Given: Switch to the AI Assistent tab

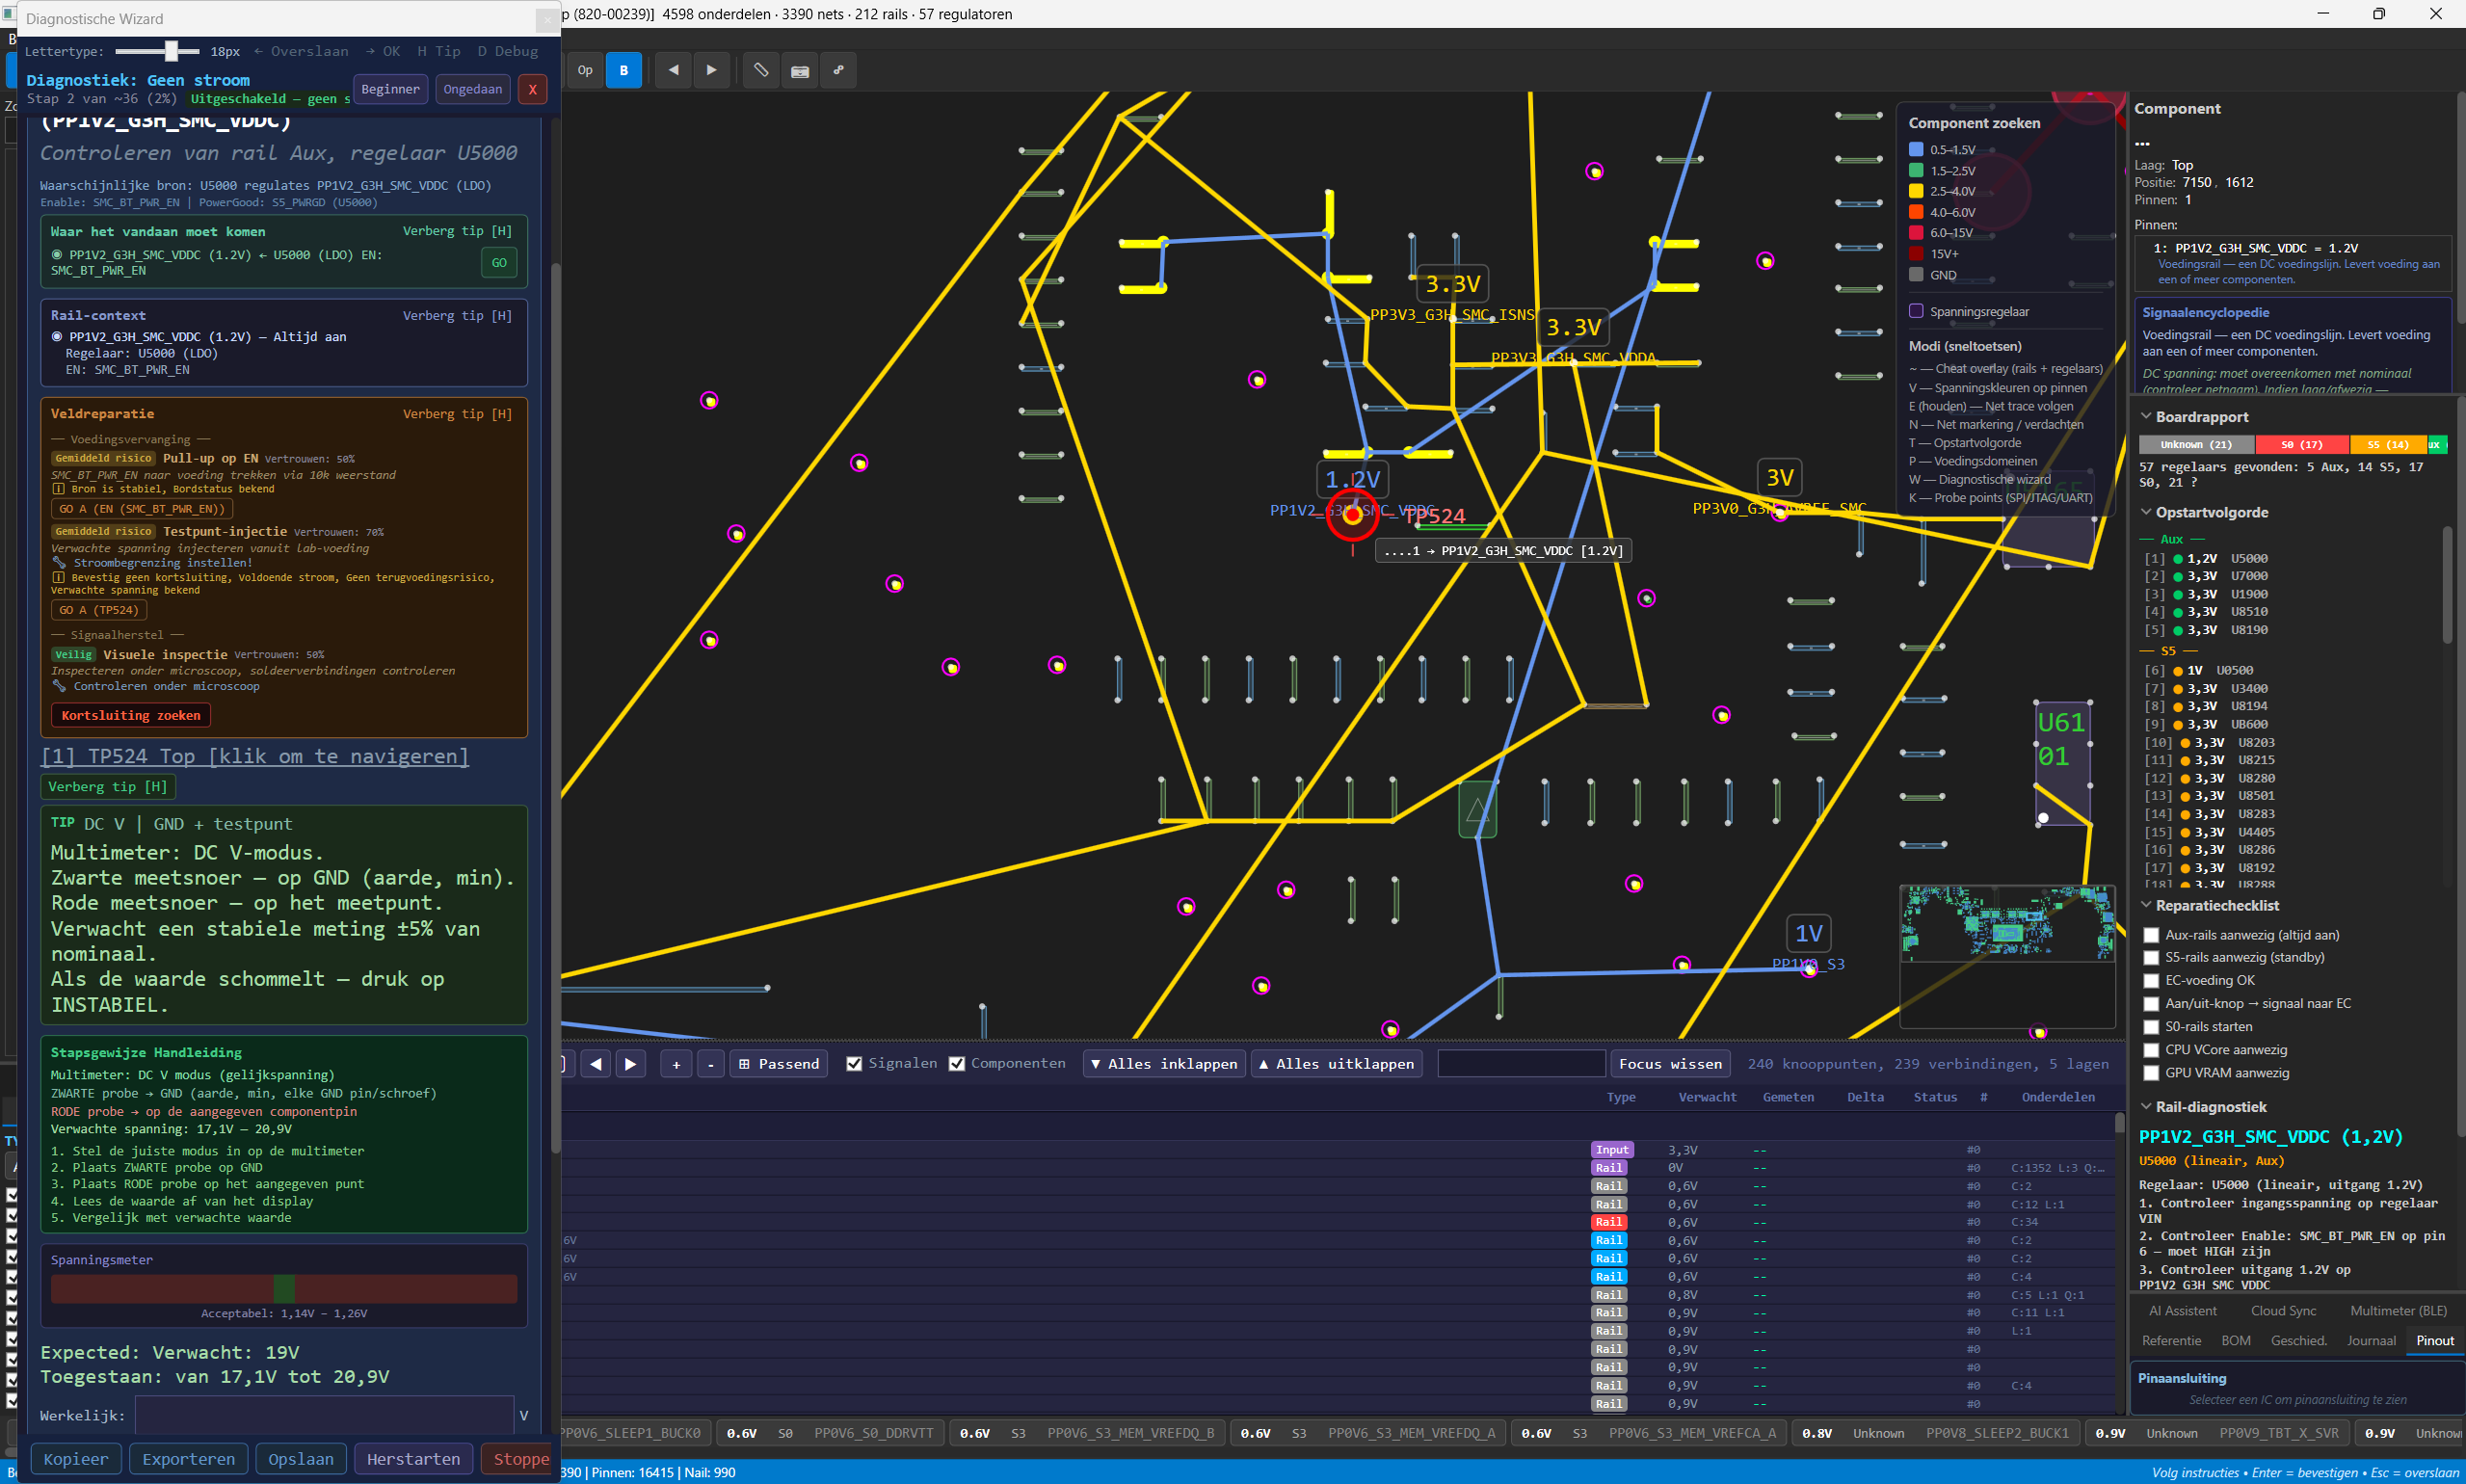Looking at the screenshot, I should (2182, 1310).
